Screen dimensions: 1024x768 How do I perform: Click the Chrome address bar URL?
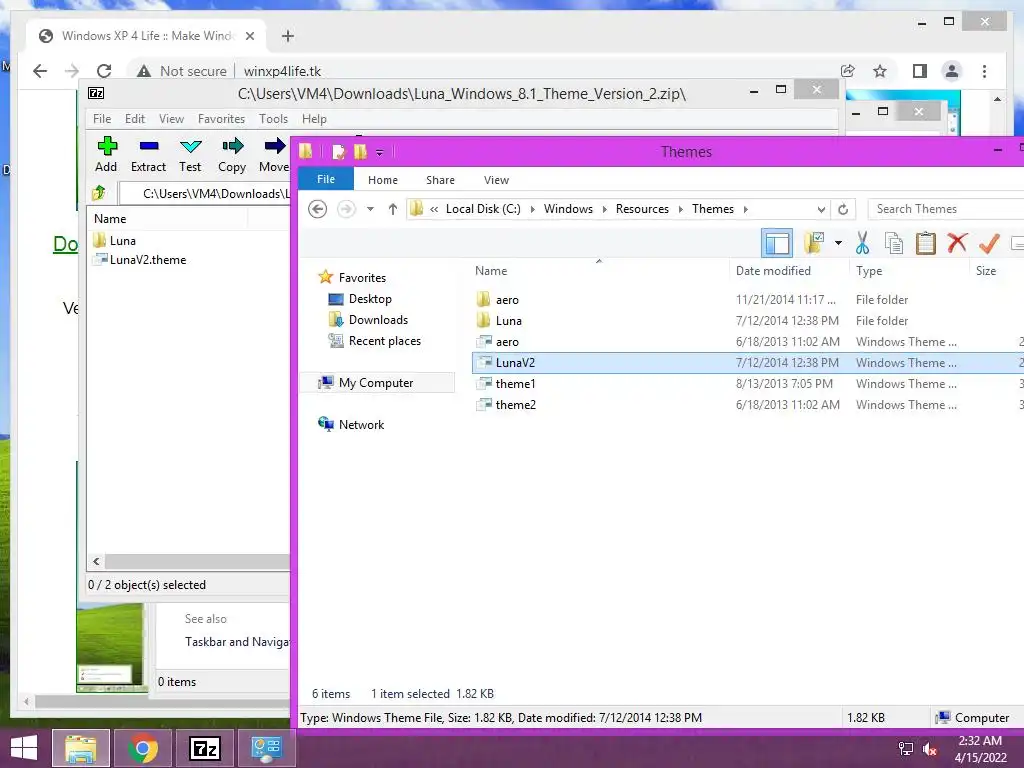(282, 71)
